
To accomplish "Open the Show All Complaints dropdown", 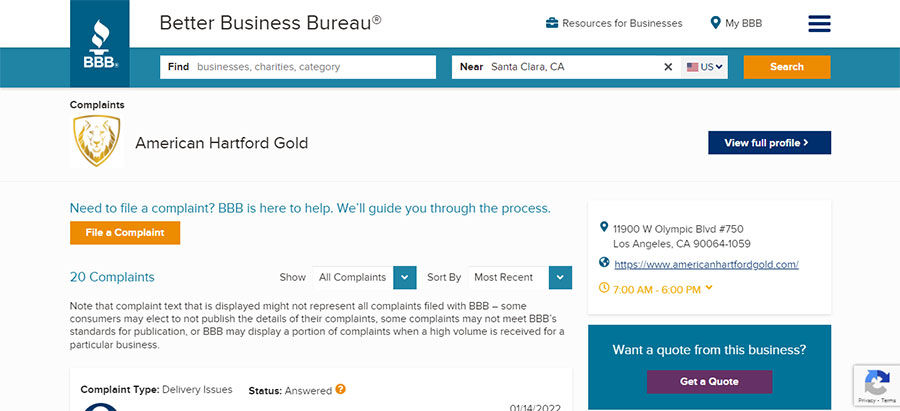I will [x=364, y=277].
